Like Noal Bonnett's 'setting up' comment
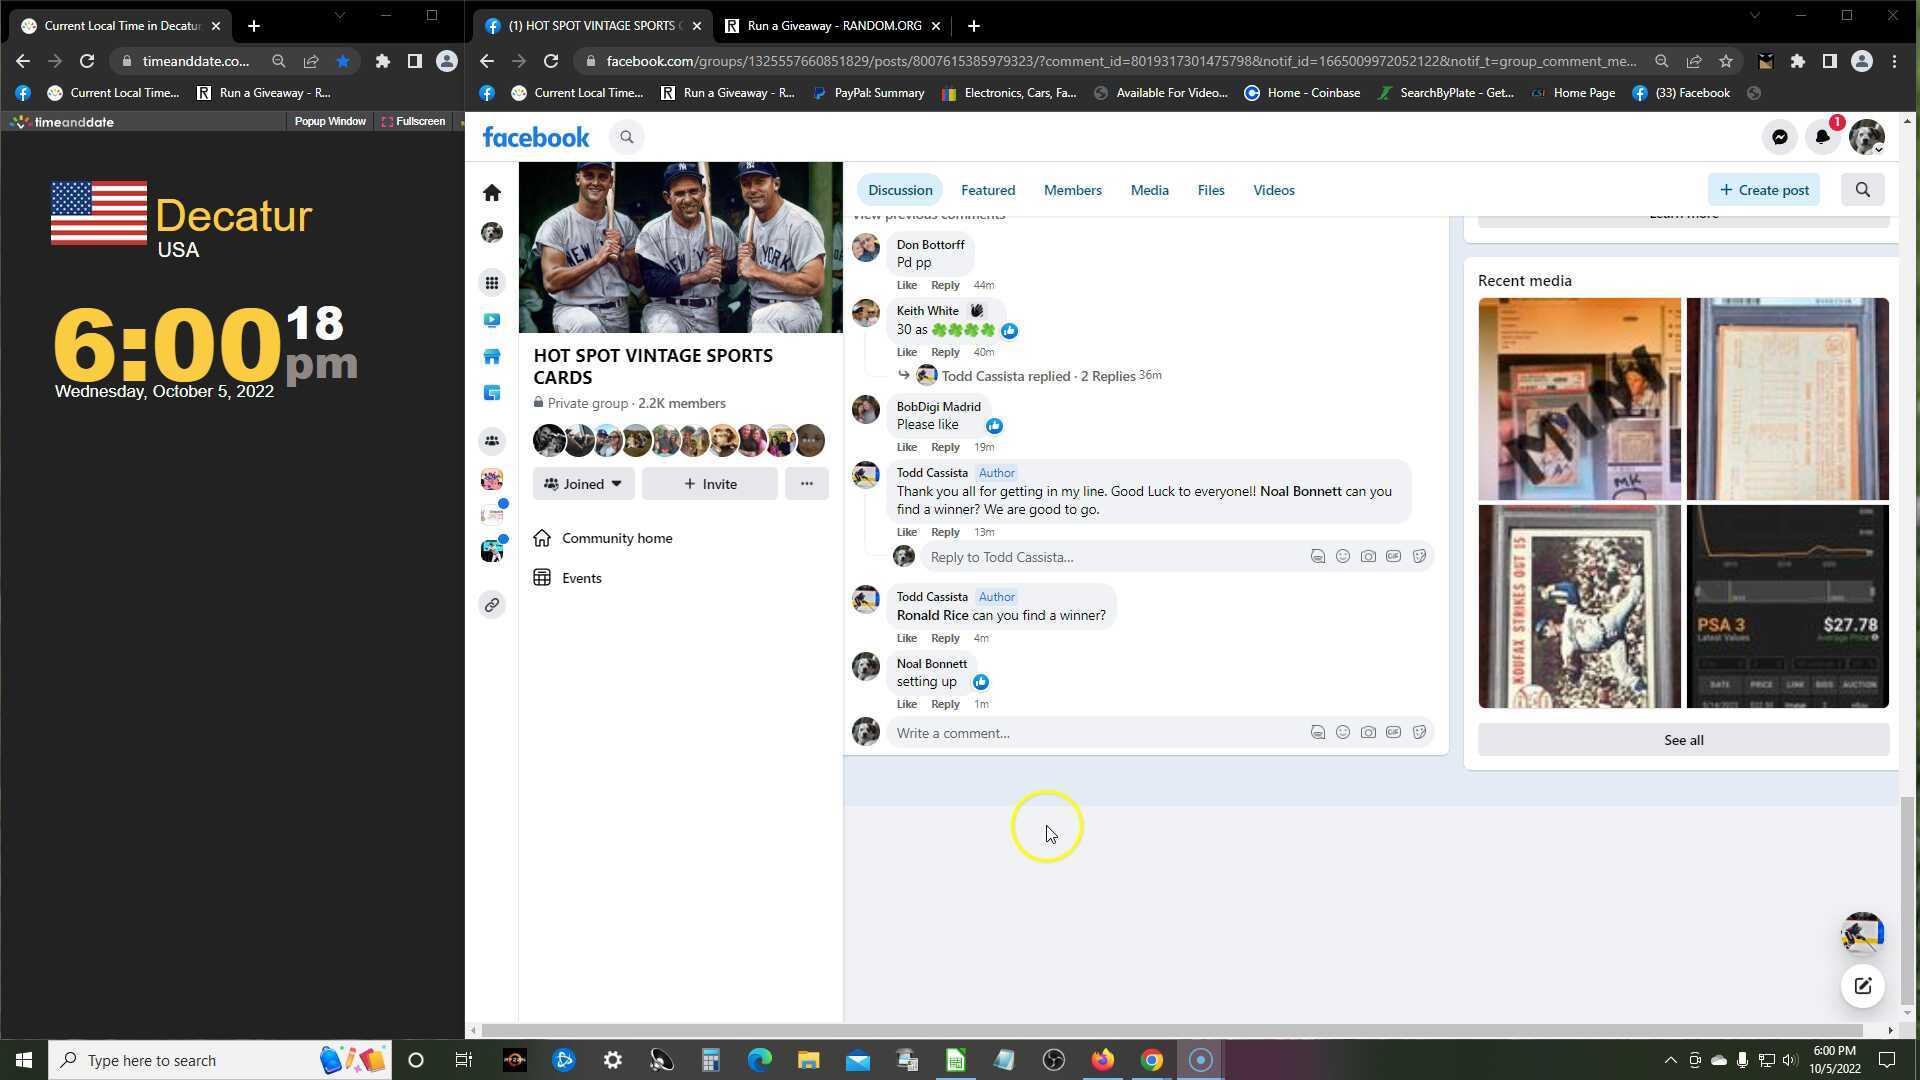This screenshot has height=1080, width=1920. coord(906,704)
